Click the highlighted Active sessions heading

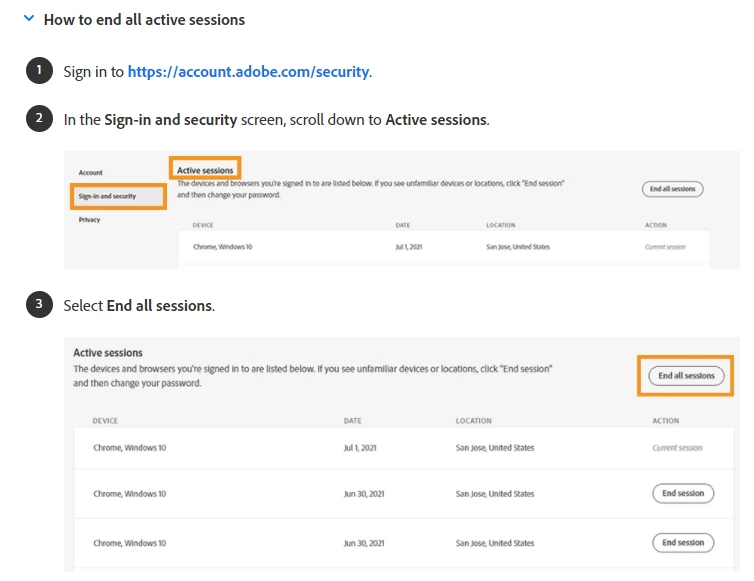pyautogui.click(x=205, y=171)
